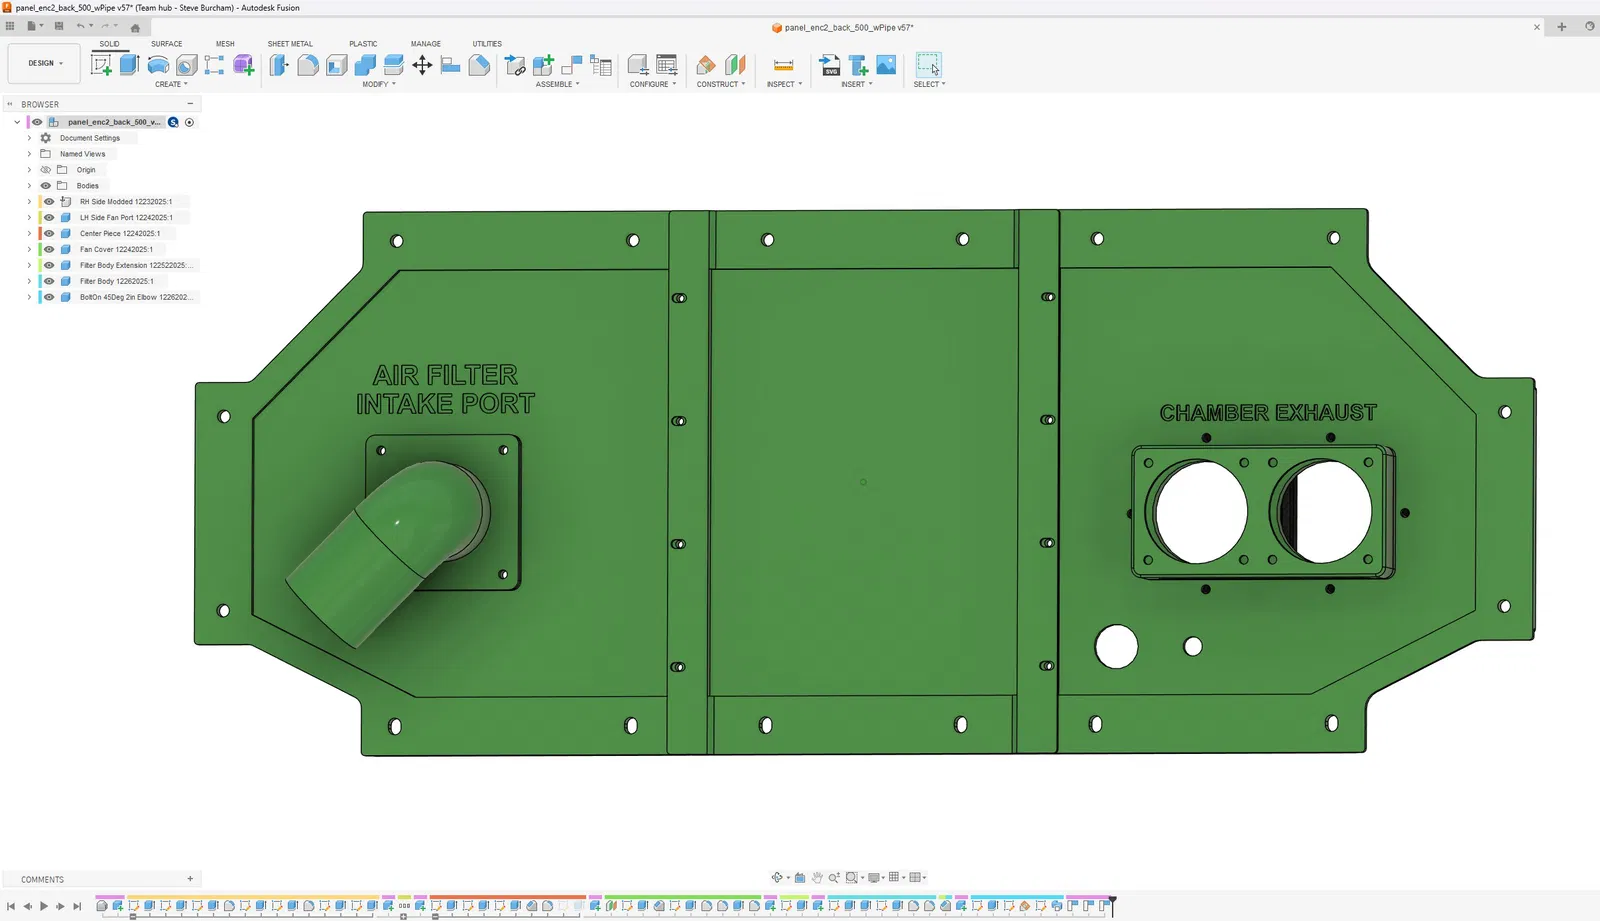Select the Fillet tool
The height and width of the screenshot is (921, 1600).
pos(308,65)
